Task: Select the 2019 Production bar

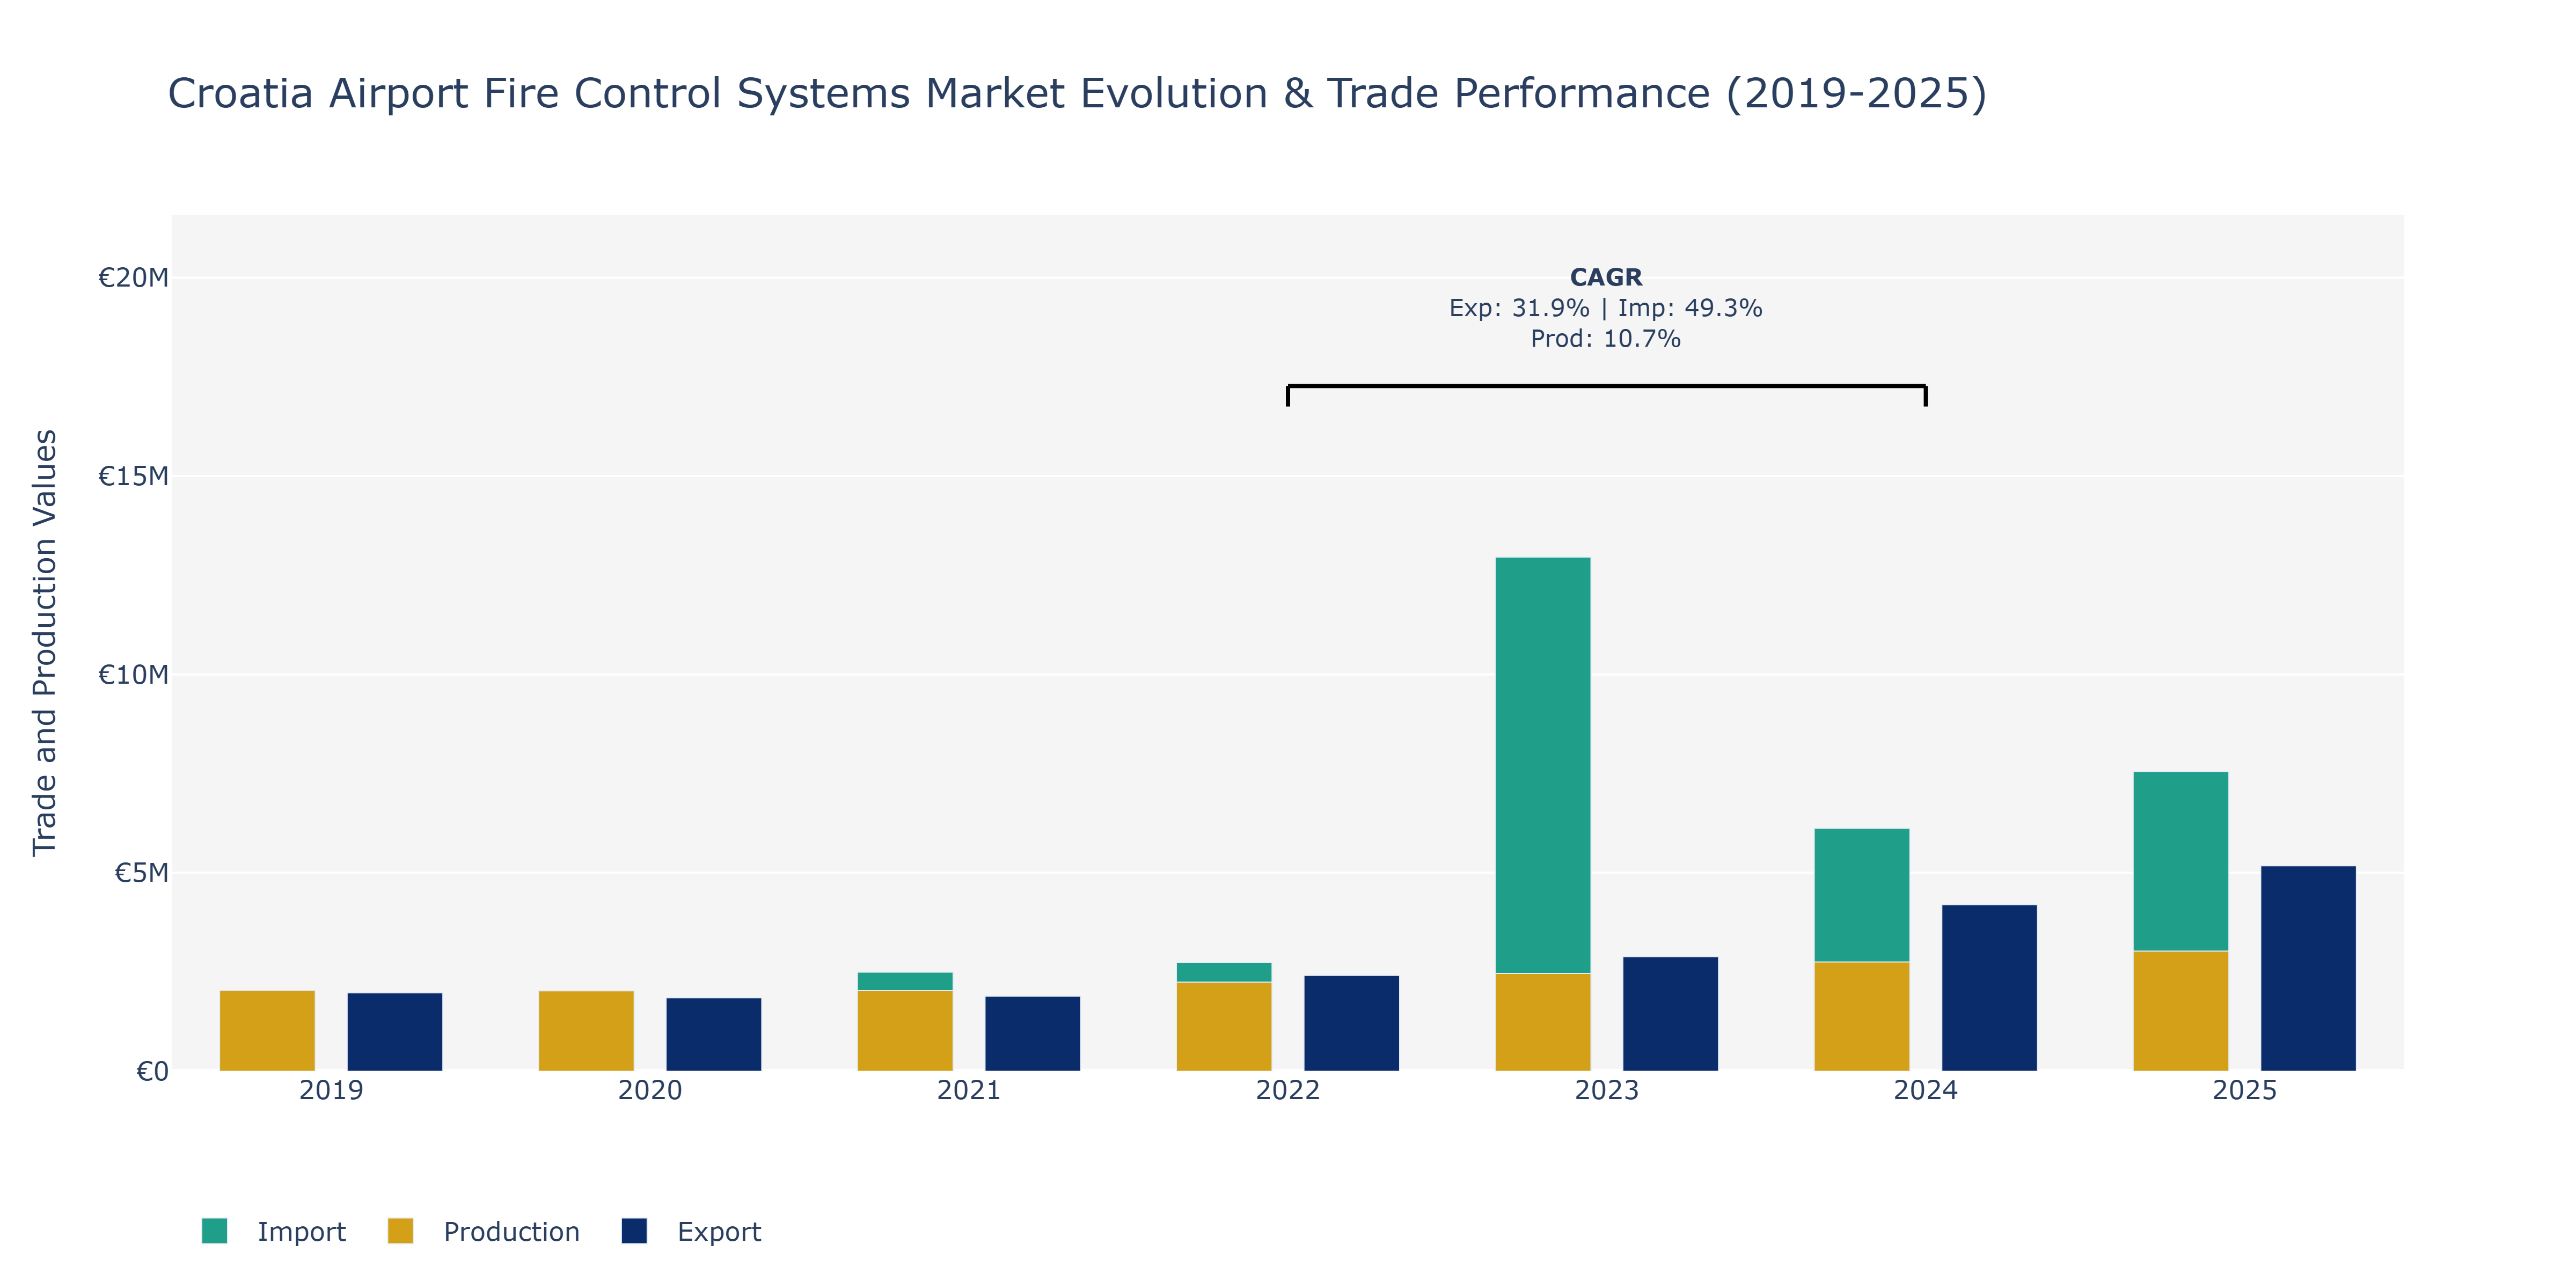Action: (267, 1031)
